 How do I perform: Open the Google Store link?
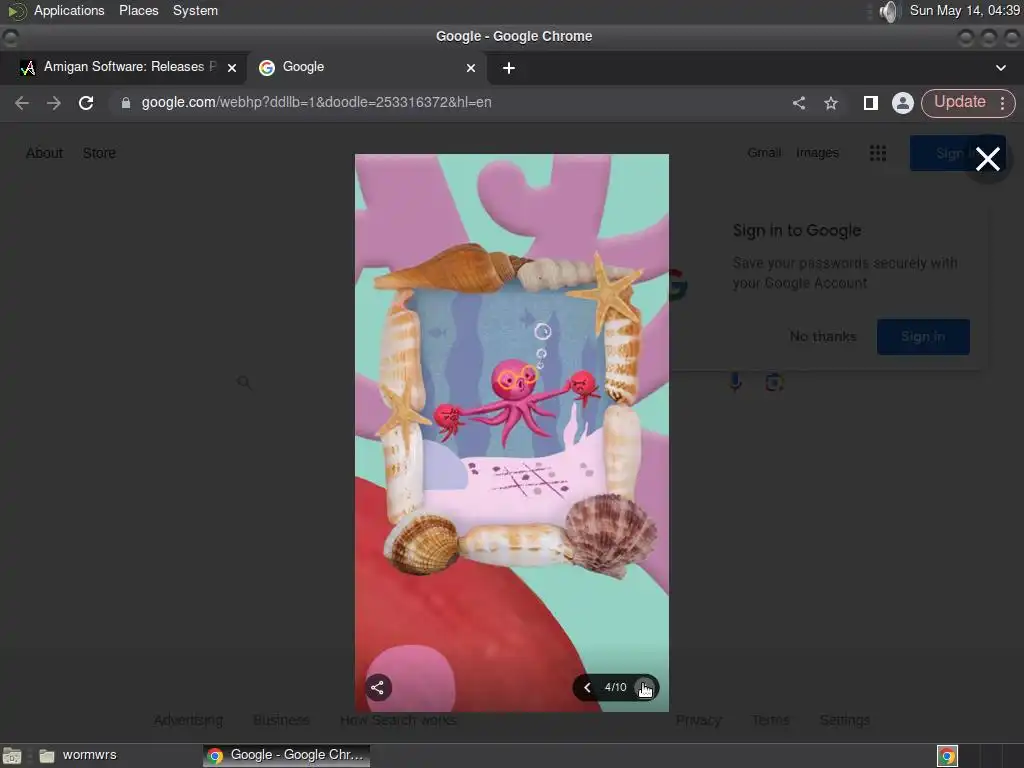tap(99, 153)
